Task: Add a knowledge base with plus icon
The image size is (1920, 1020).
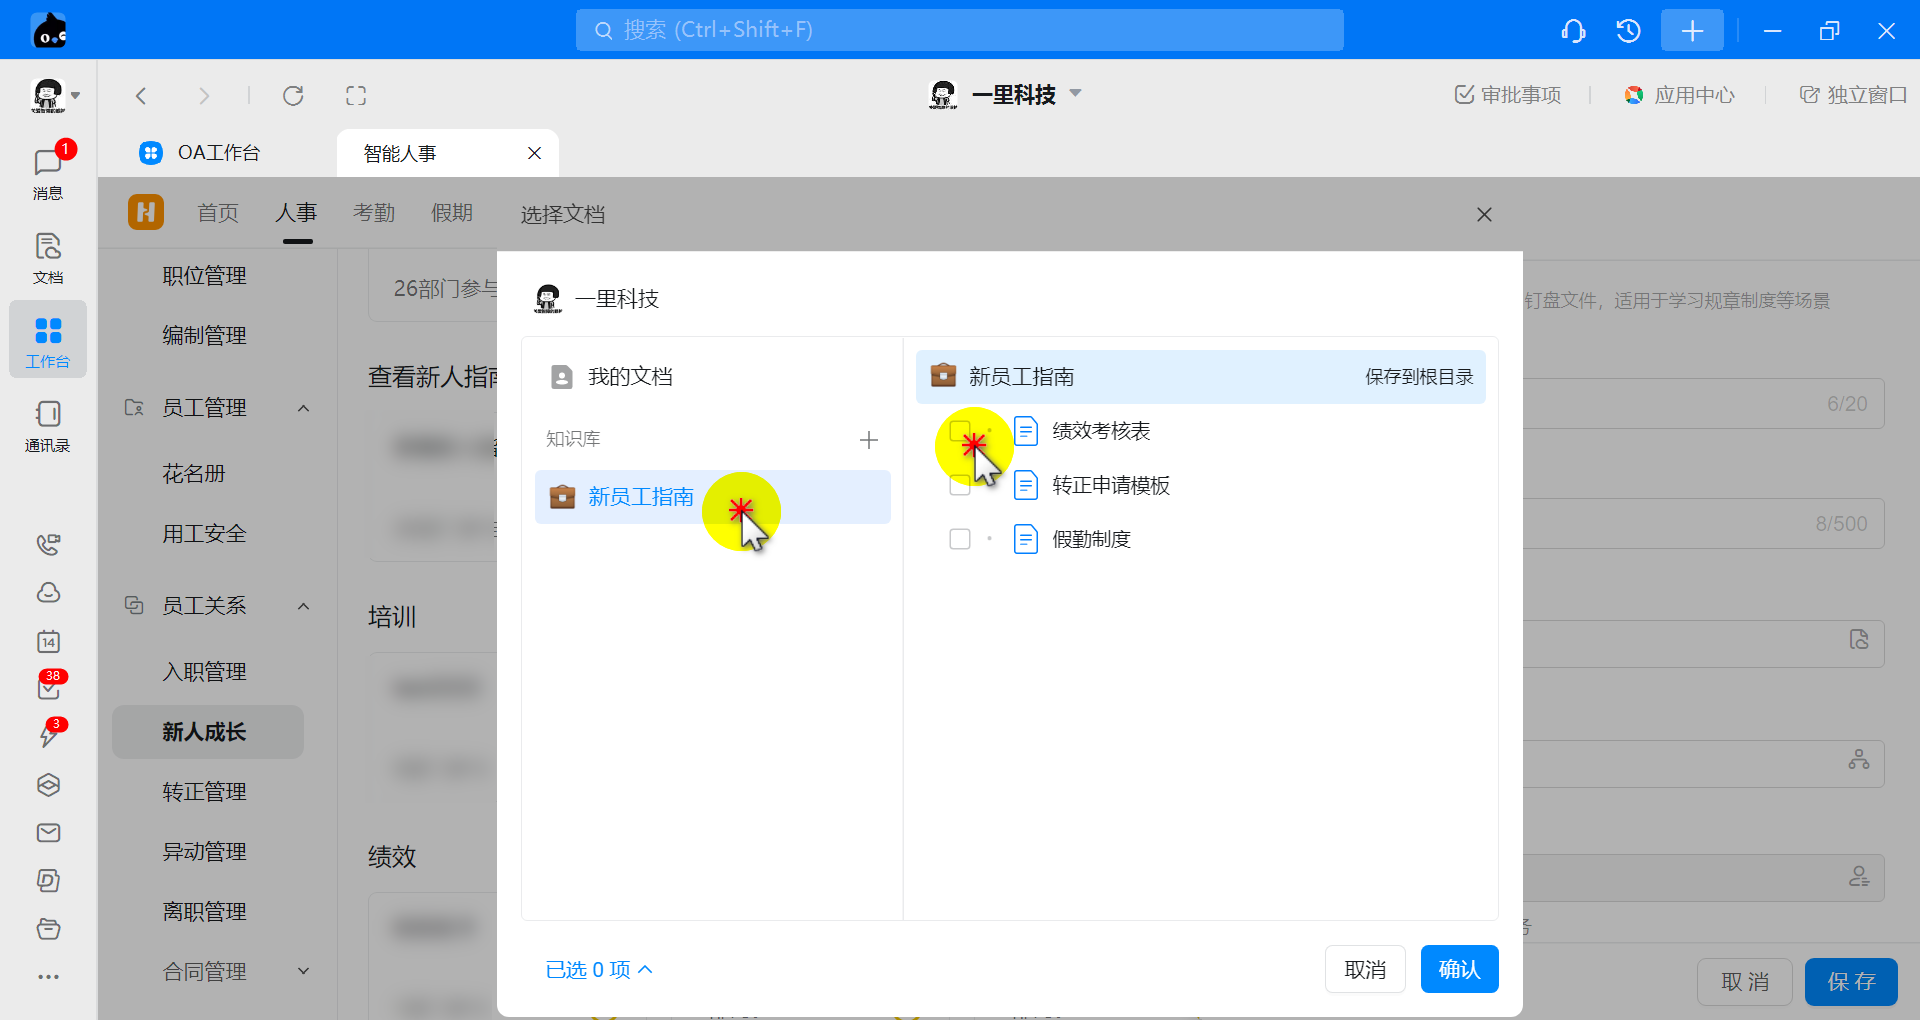Action: click(868, 440)
